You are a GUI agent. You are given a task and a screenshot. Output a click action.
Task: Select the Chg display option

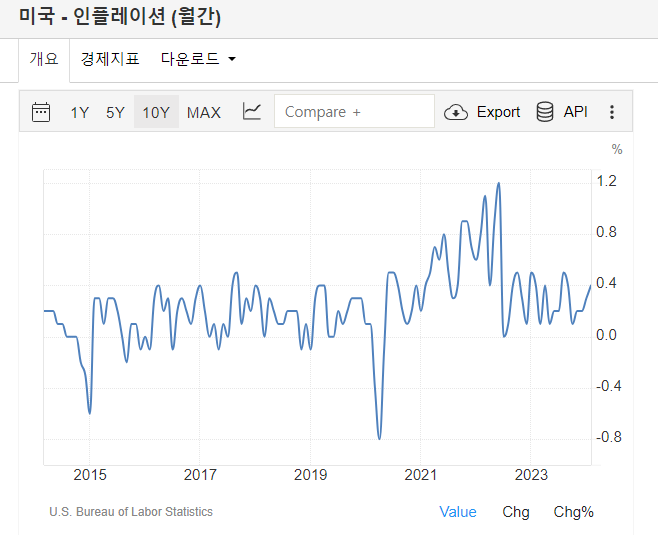click(x=516, y=512)
